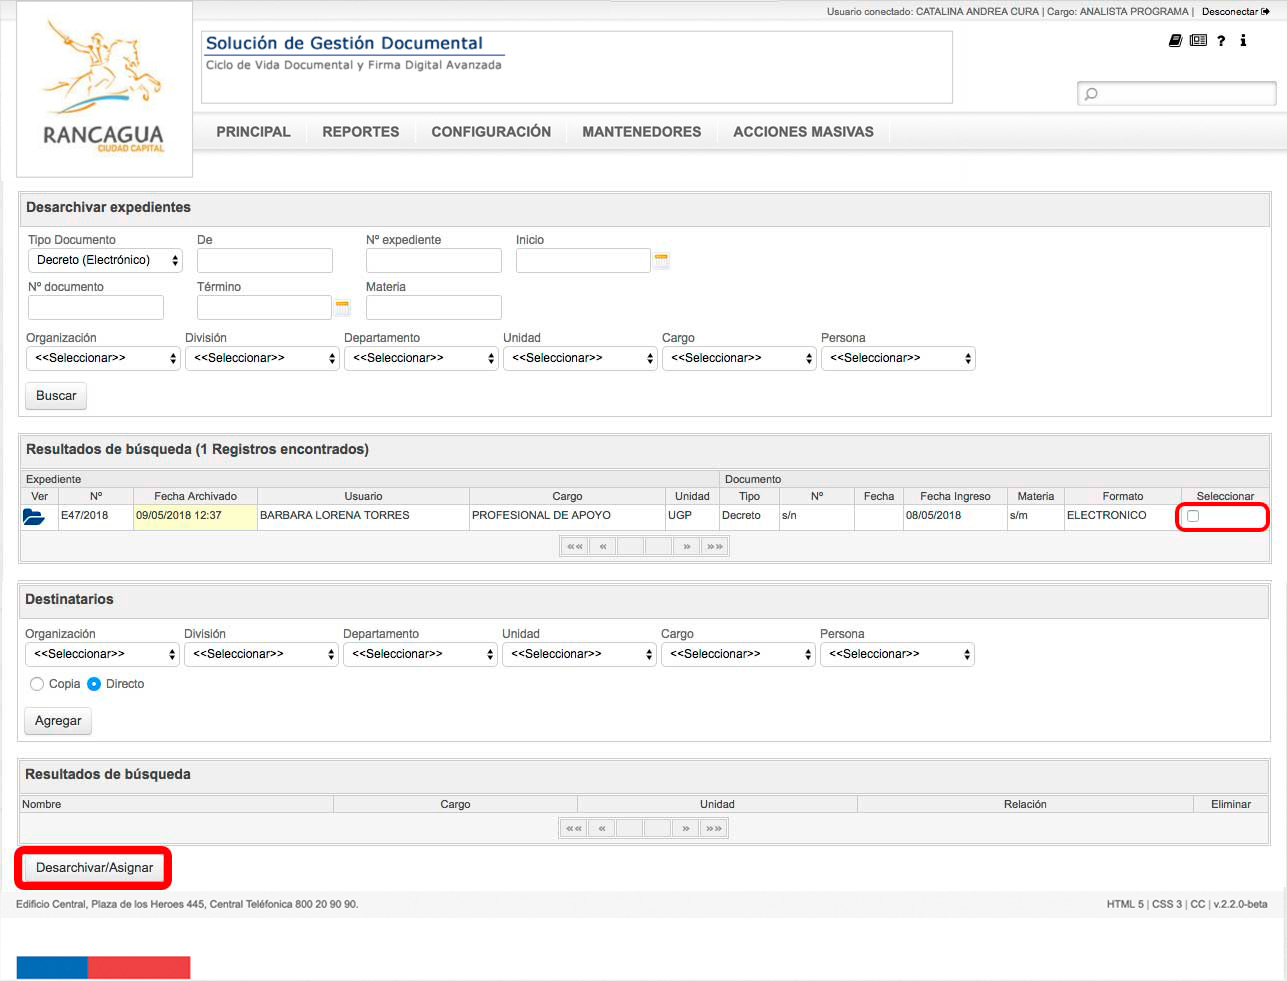
Task: Focus the Materia input field
Action: click(434, 308)
